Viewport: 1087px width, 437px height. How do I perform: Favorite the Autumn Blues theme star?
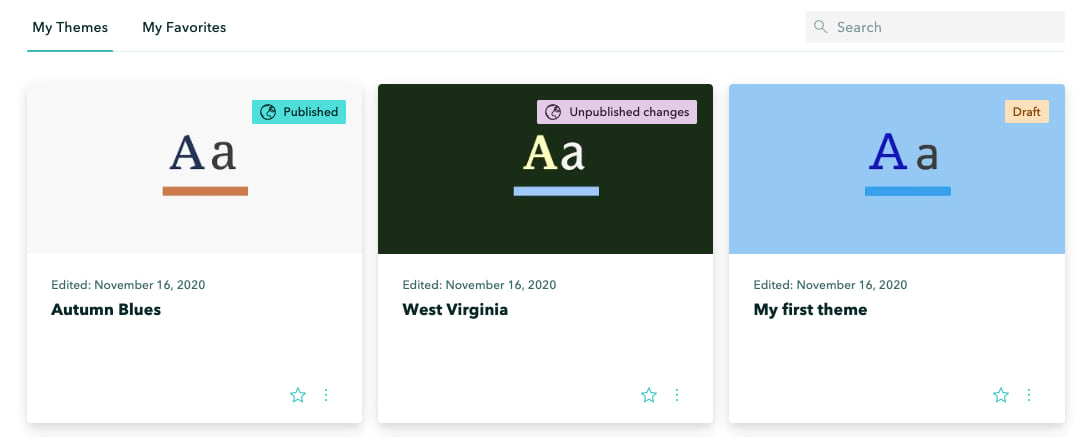tap(297, 395)
